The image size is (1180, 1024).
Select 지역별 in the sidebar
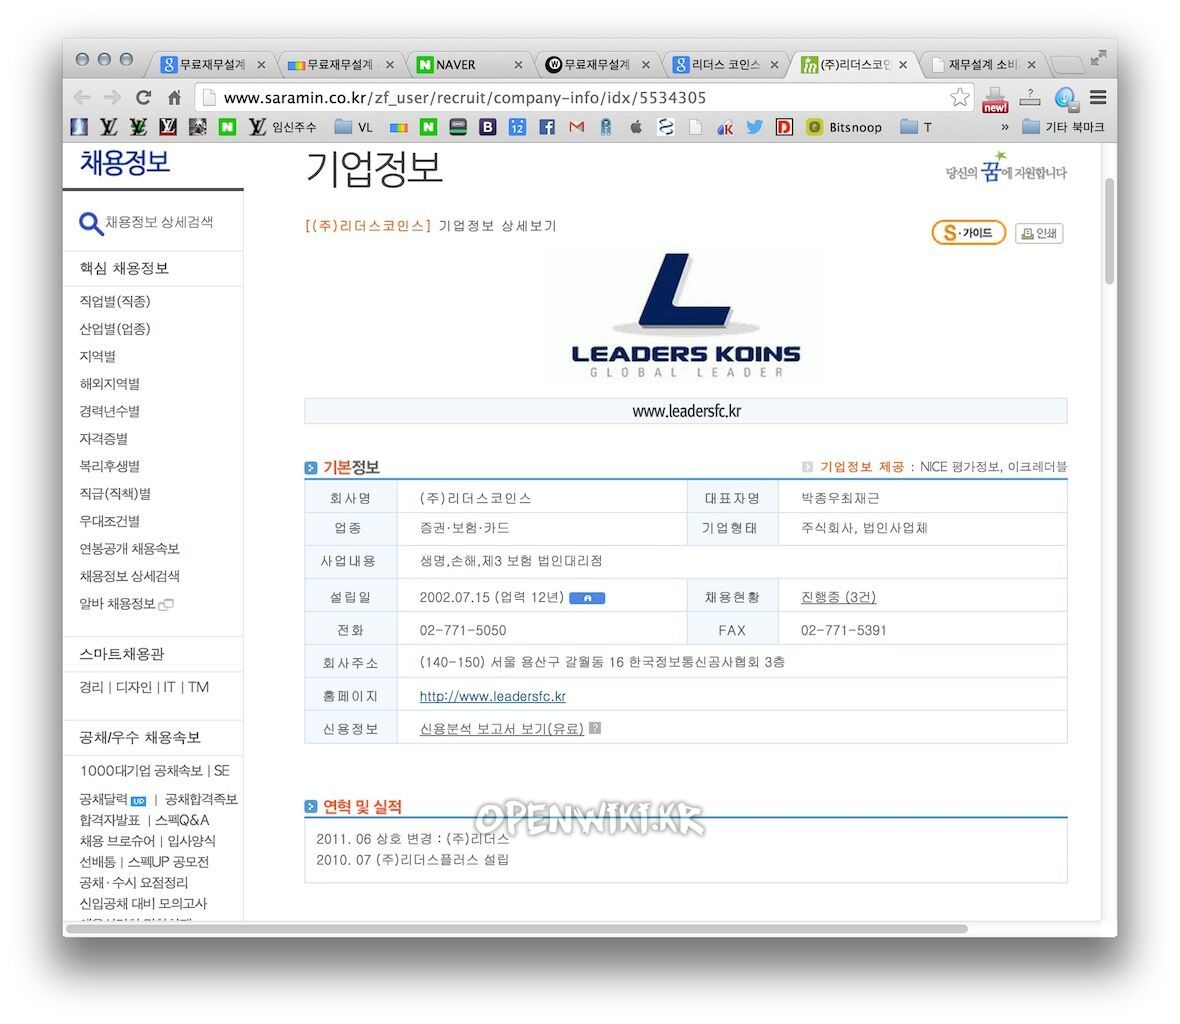(x=97, y=356)
